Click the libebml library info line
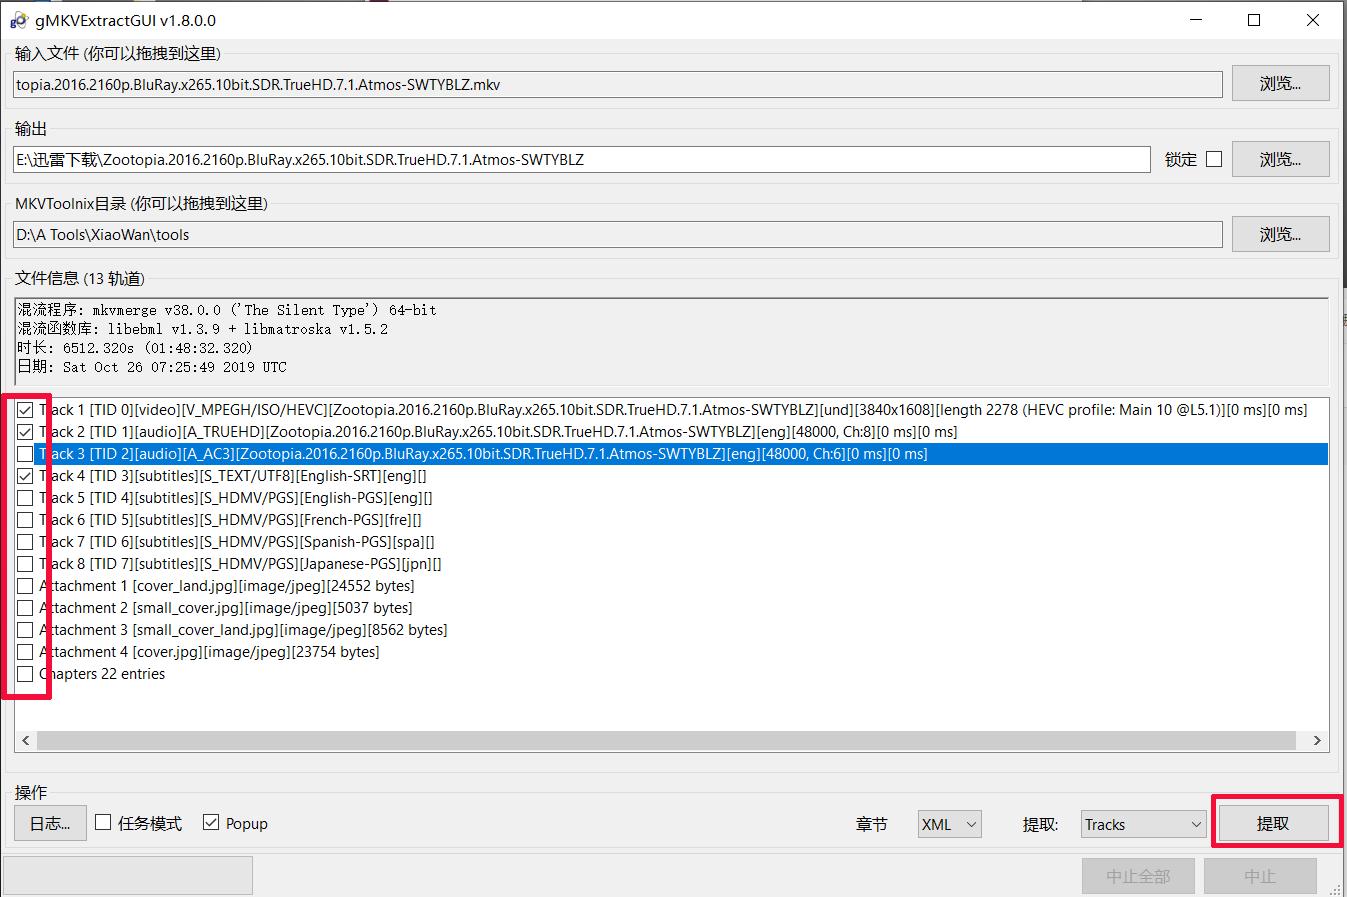This screenshot has width=1347, height=897. 203,329
